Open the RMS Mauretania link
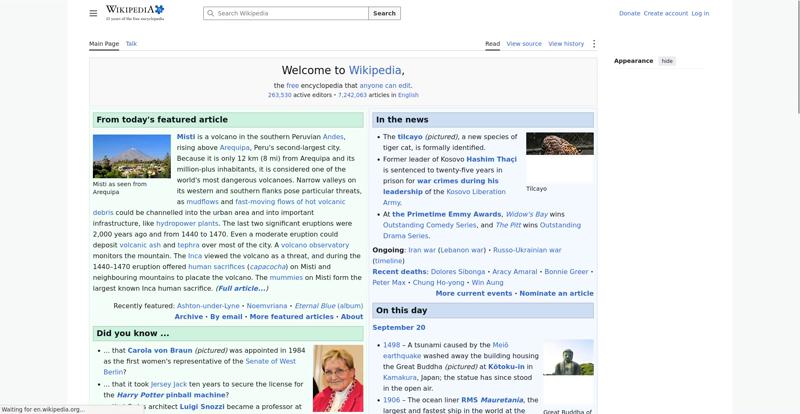The image size is (800, 414). click(492, 400)
